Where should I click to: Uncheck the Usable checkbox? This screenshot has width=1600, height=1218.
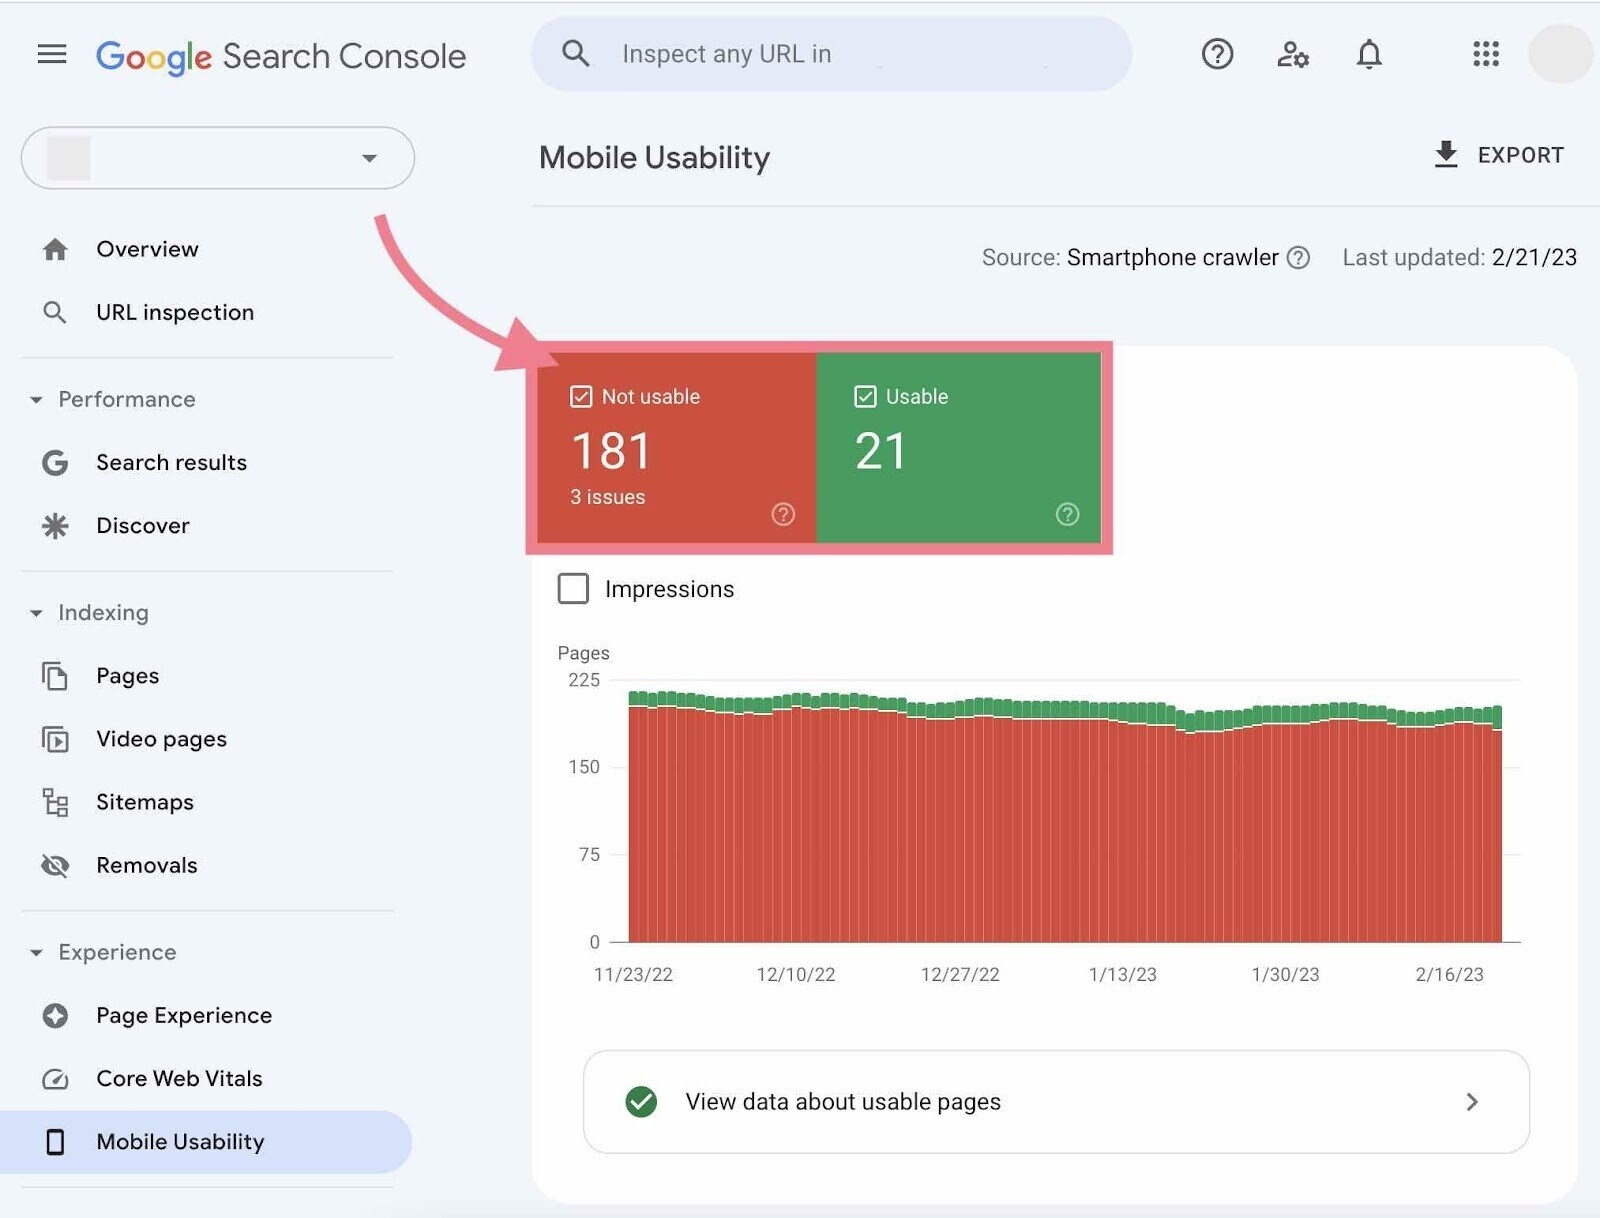point(865,397)
